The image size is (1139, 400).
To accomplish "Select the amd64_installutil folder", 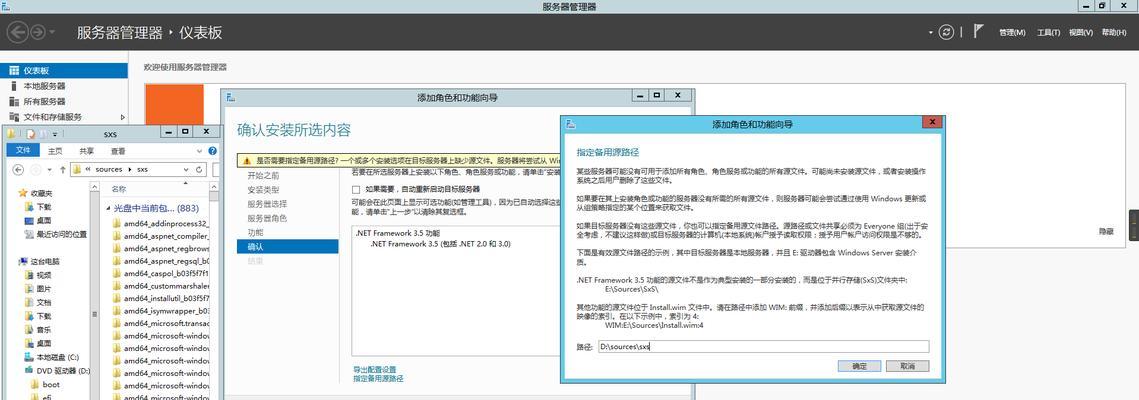I will [161, 298].
